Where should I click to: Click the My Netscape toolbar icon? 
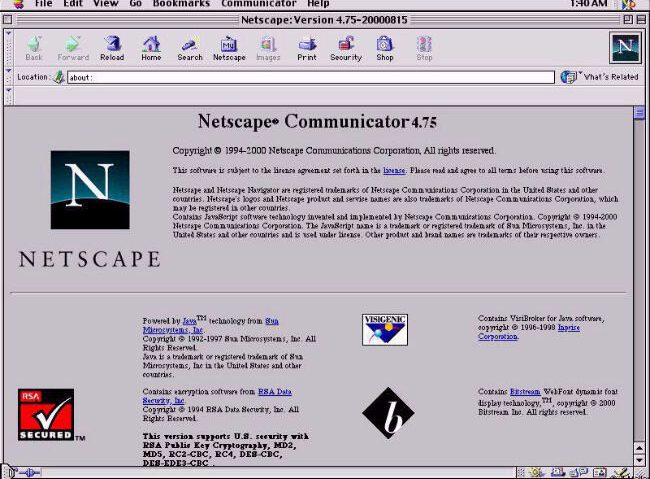pos(229,47)
